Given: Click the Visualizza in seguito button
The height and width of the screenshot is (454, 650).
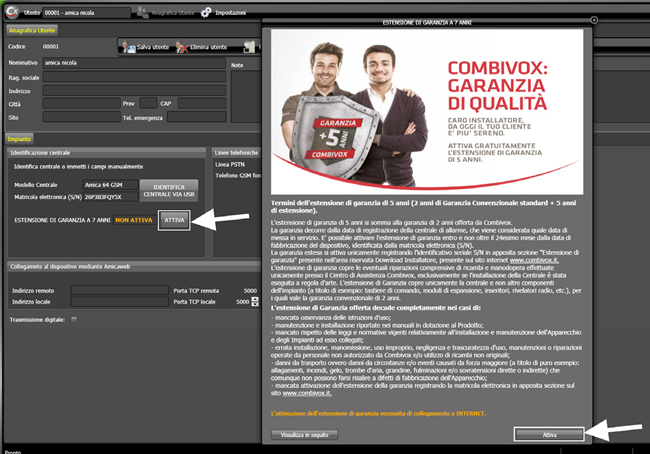Looking at the screenshot, I should (304, 435).
